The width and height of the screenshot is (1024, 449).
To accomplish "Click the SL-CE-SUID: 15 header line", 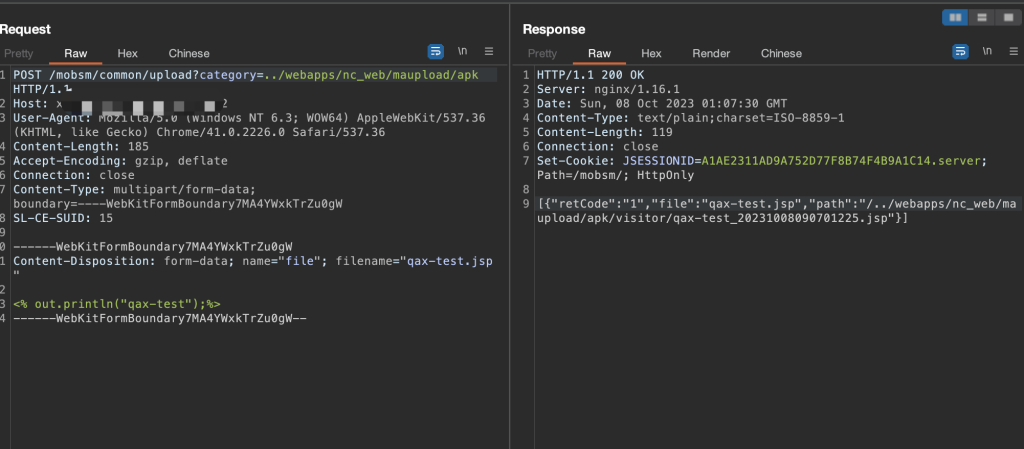I will click(63, 218).
